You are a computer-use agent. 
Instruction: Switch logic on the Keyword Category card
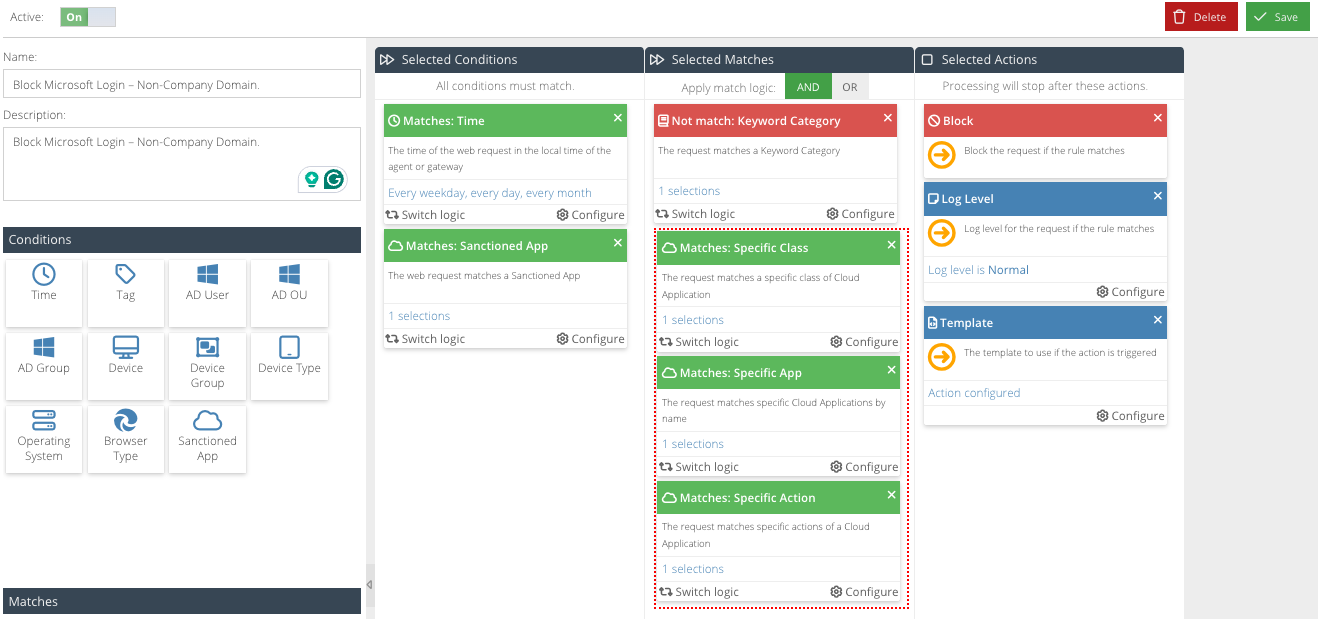click(x=695, y=214)
